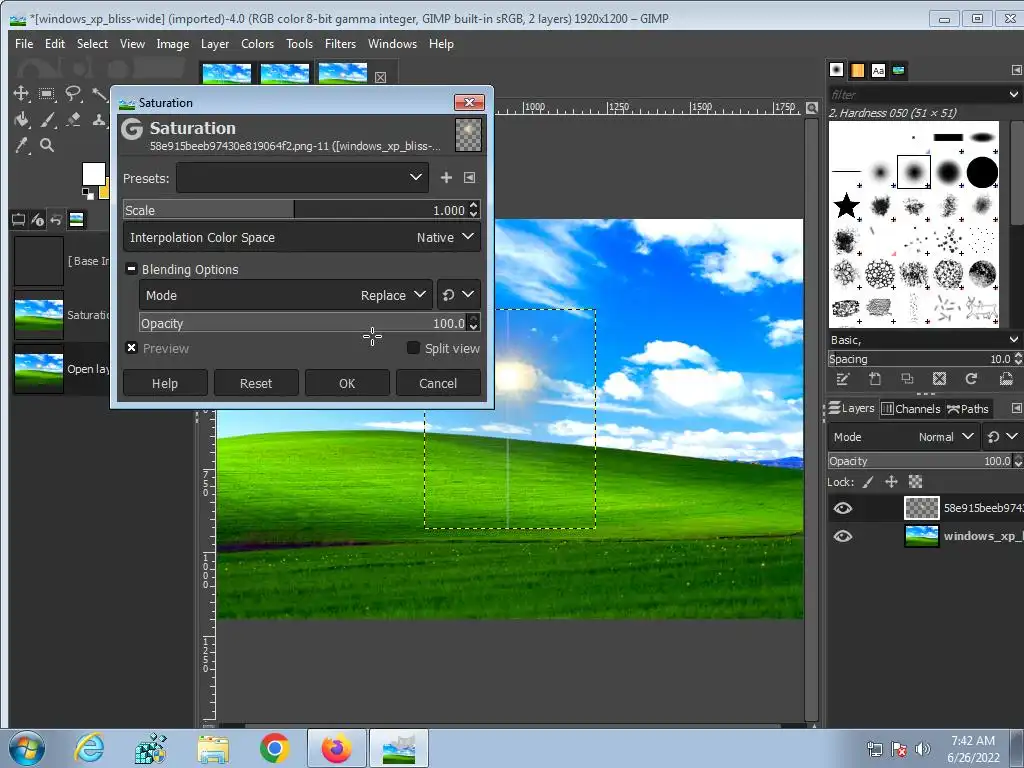Toggle Lock position and size icon

pyautogui.click(x=891, y=482)
